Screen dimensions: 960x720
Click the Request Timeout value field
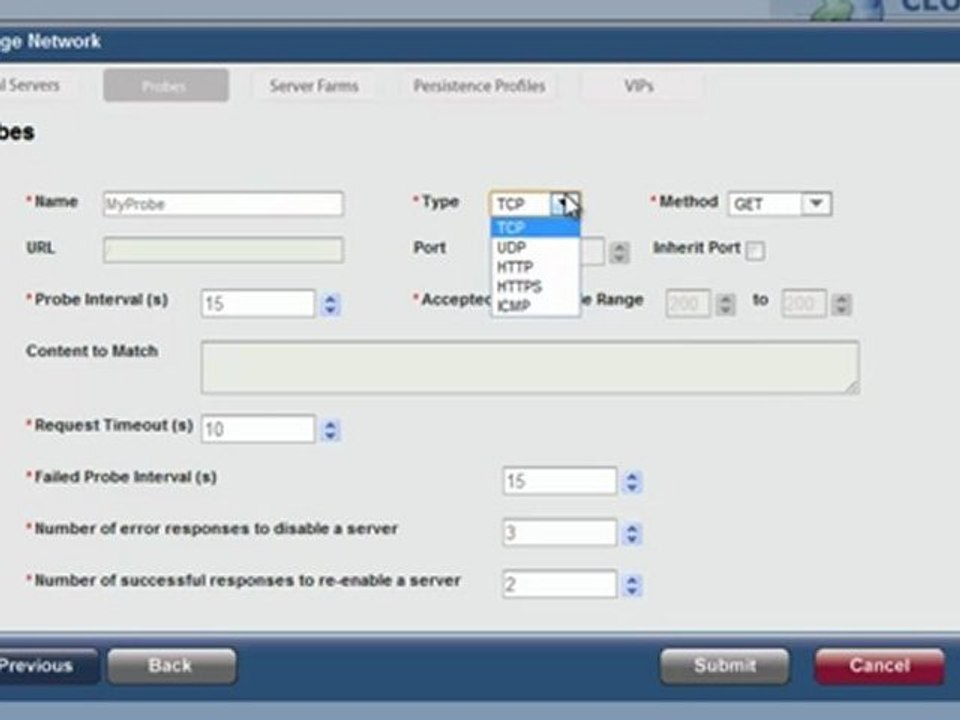258,429
